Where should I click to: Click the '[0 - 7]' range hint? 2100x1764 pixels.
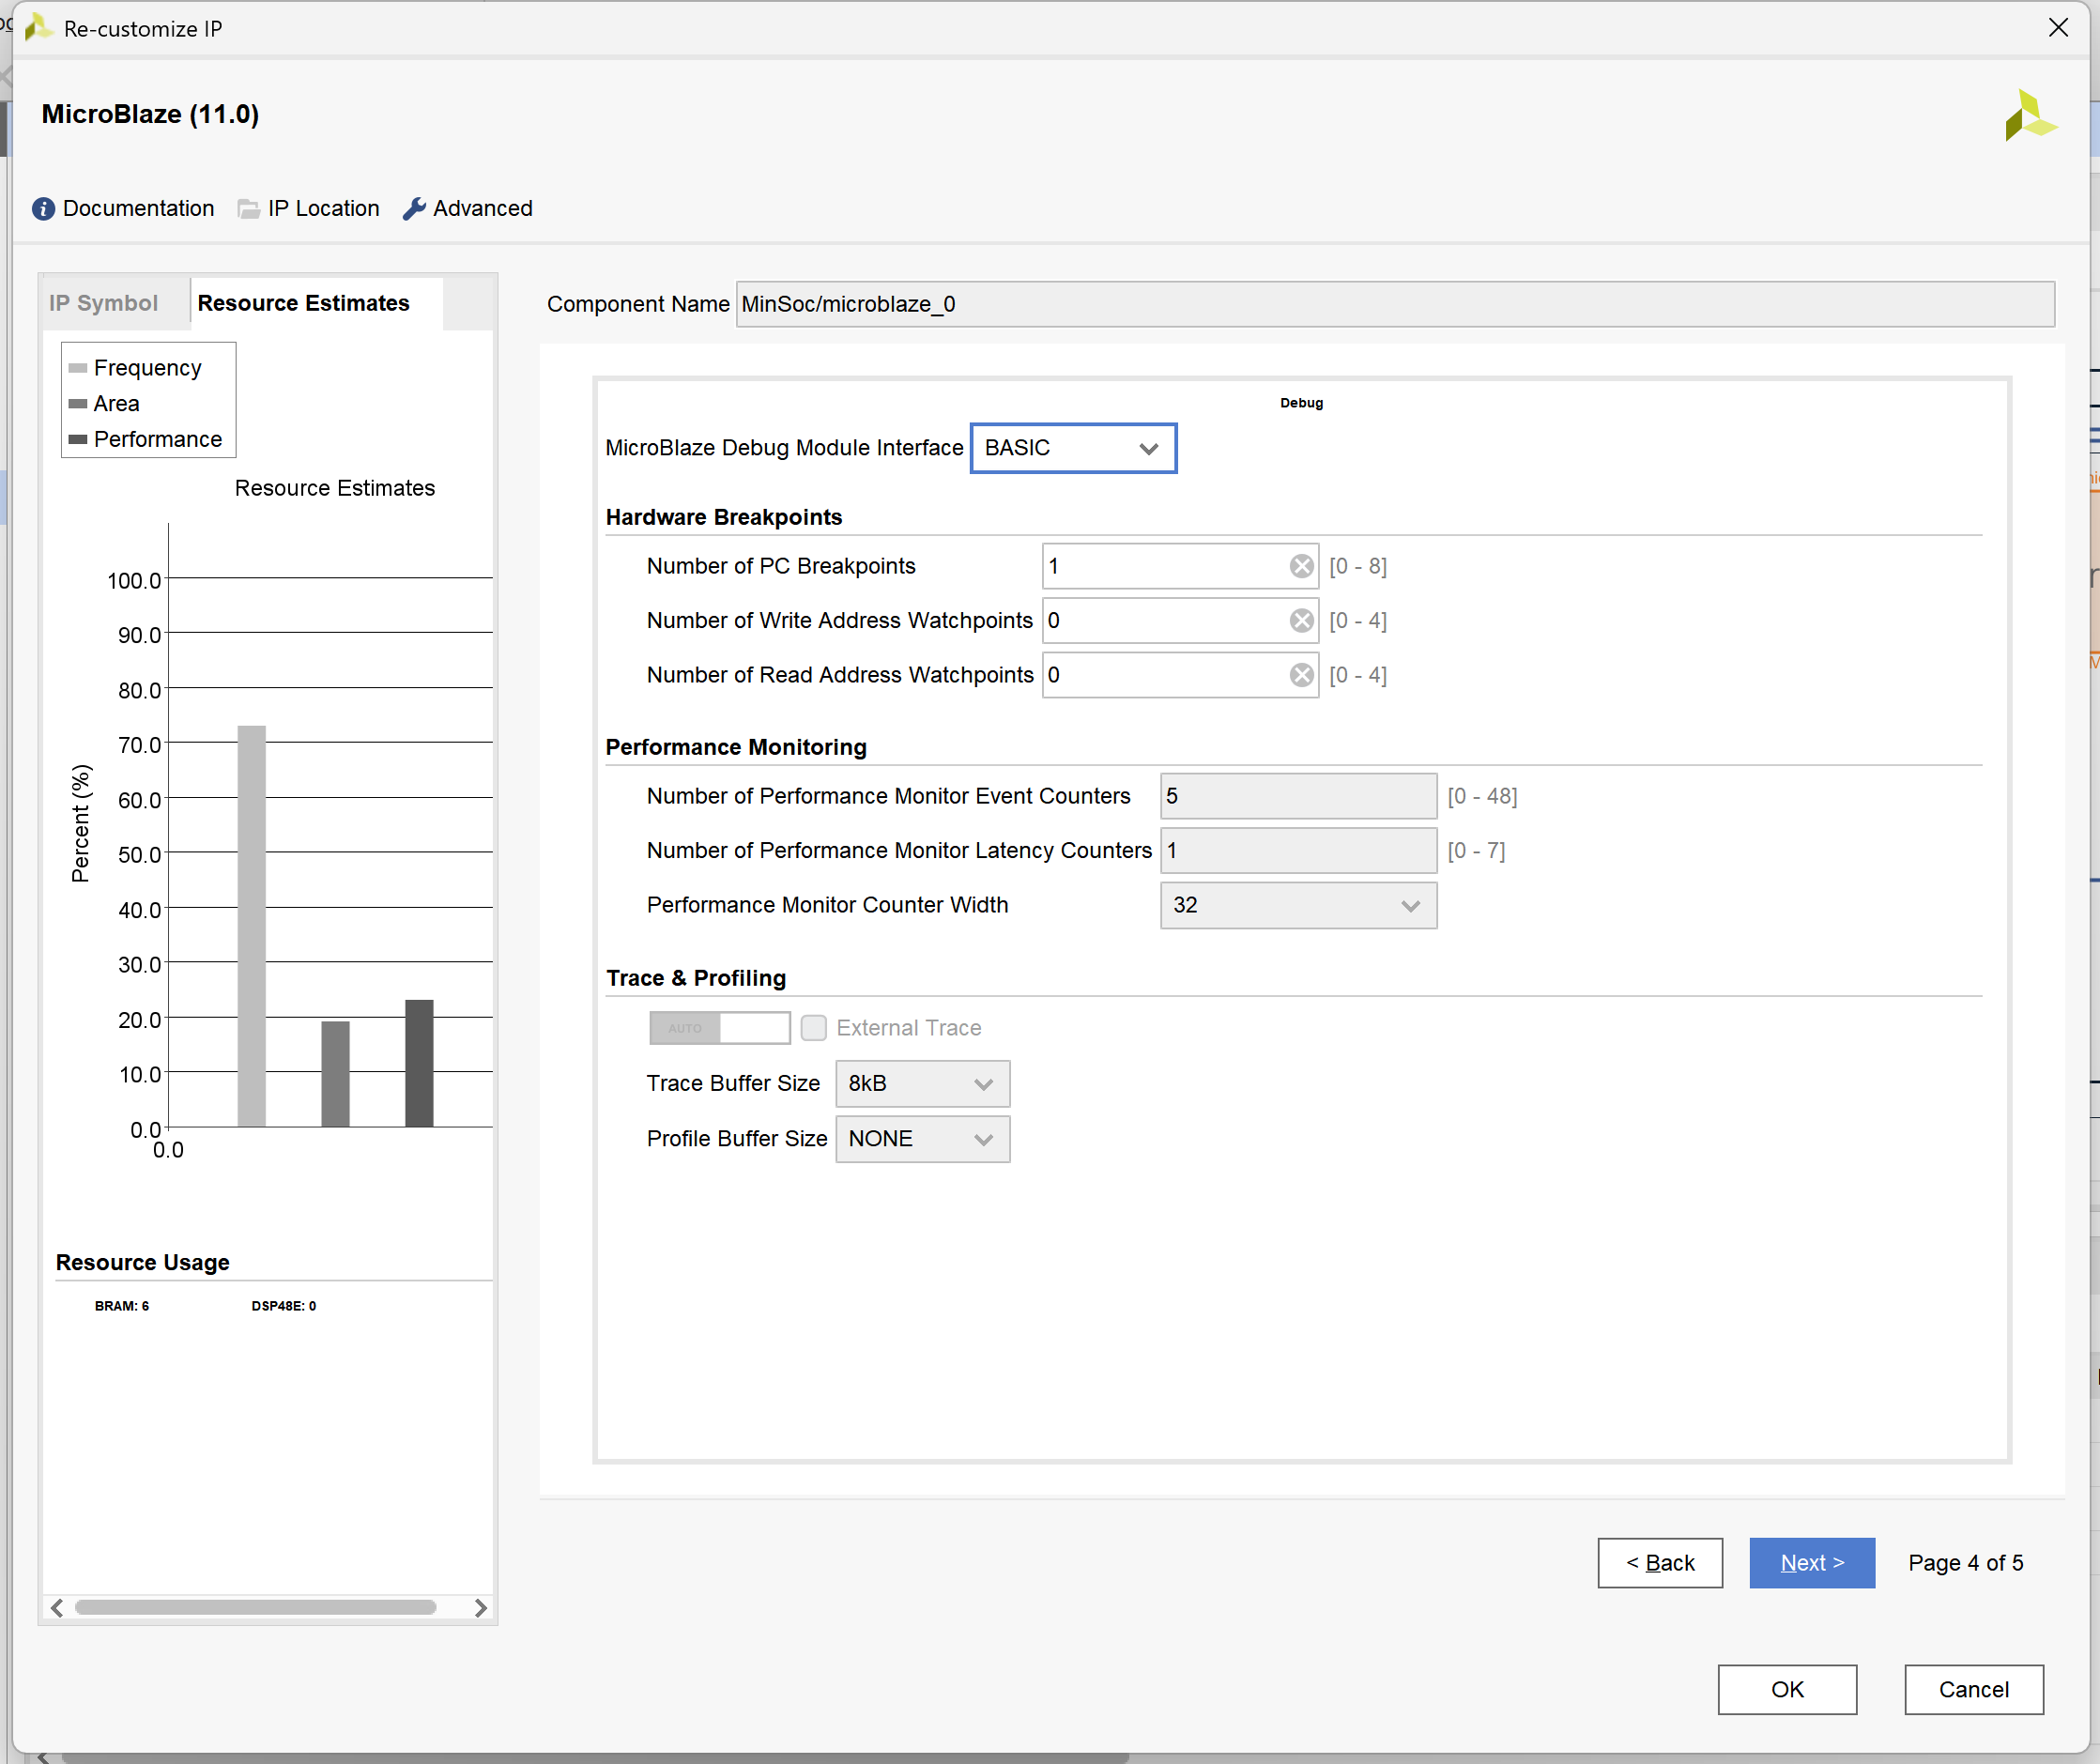(x=1476, y=851)
